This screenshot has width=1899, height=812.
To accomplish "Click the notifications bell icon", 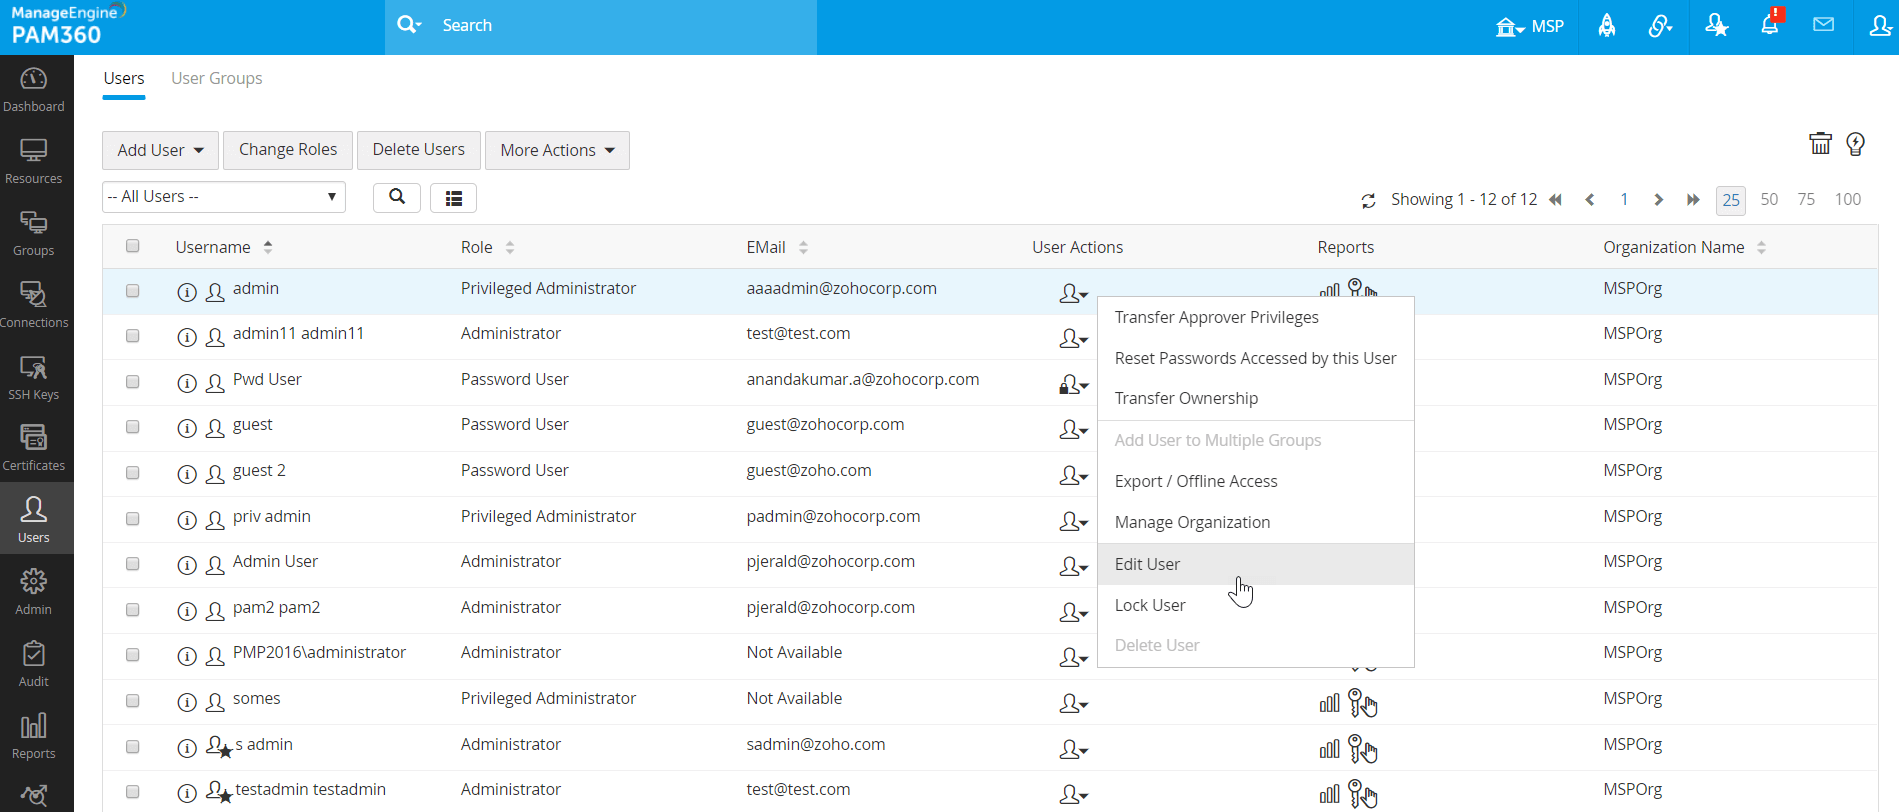I will 1769,26.
